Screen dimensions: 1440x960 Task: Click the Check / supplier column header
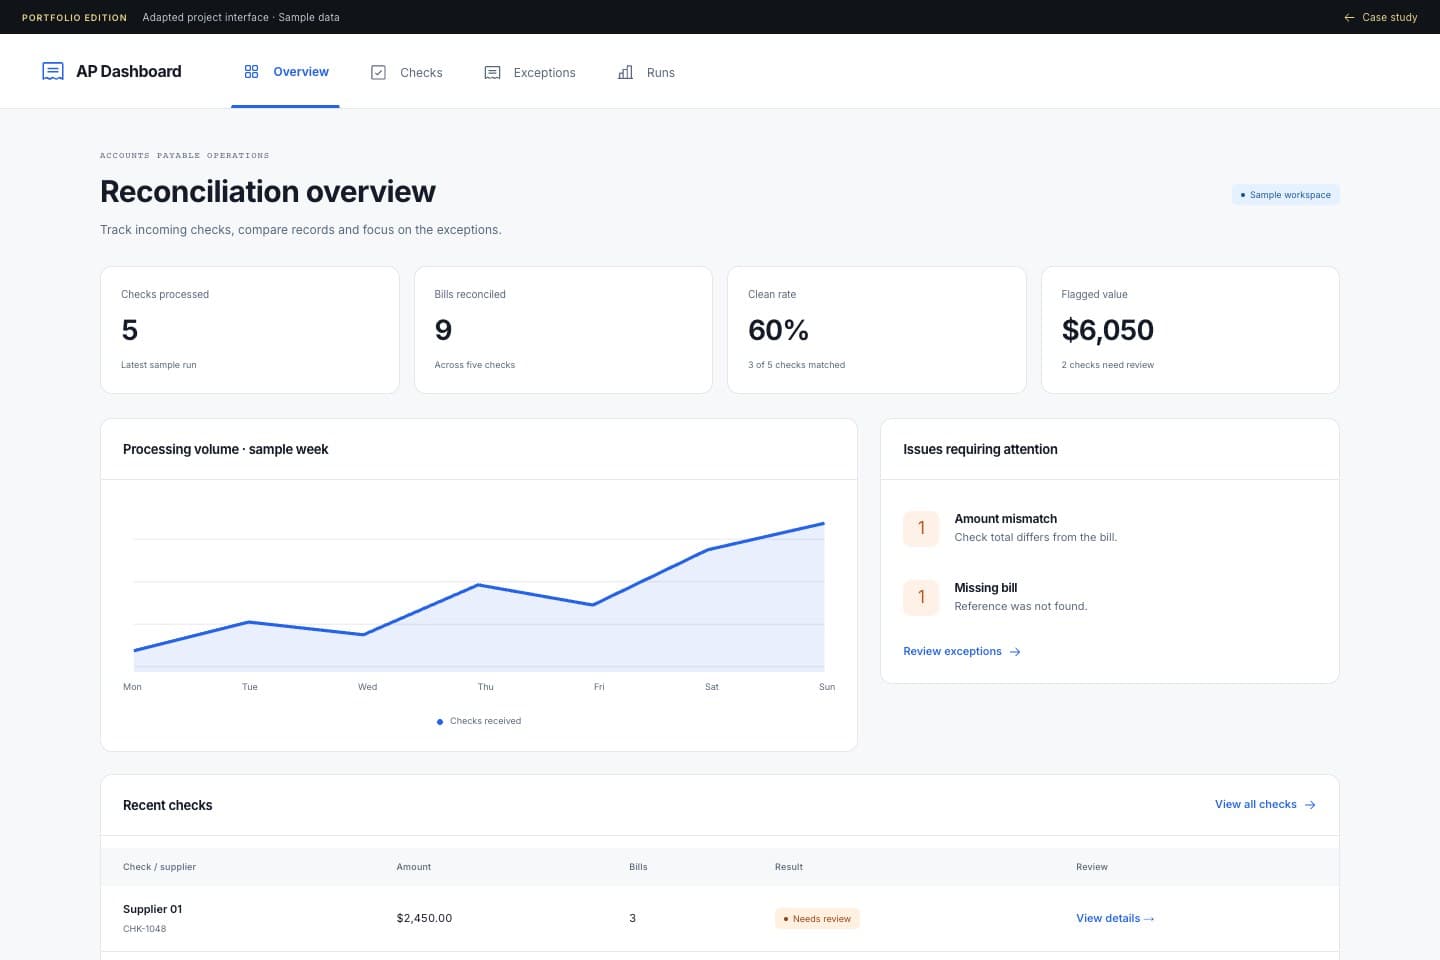[x=159, y=867]
